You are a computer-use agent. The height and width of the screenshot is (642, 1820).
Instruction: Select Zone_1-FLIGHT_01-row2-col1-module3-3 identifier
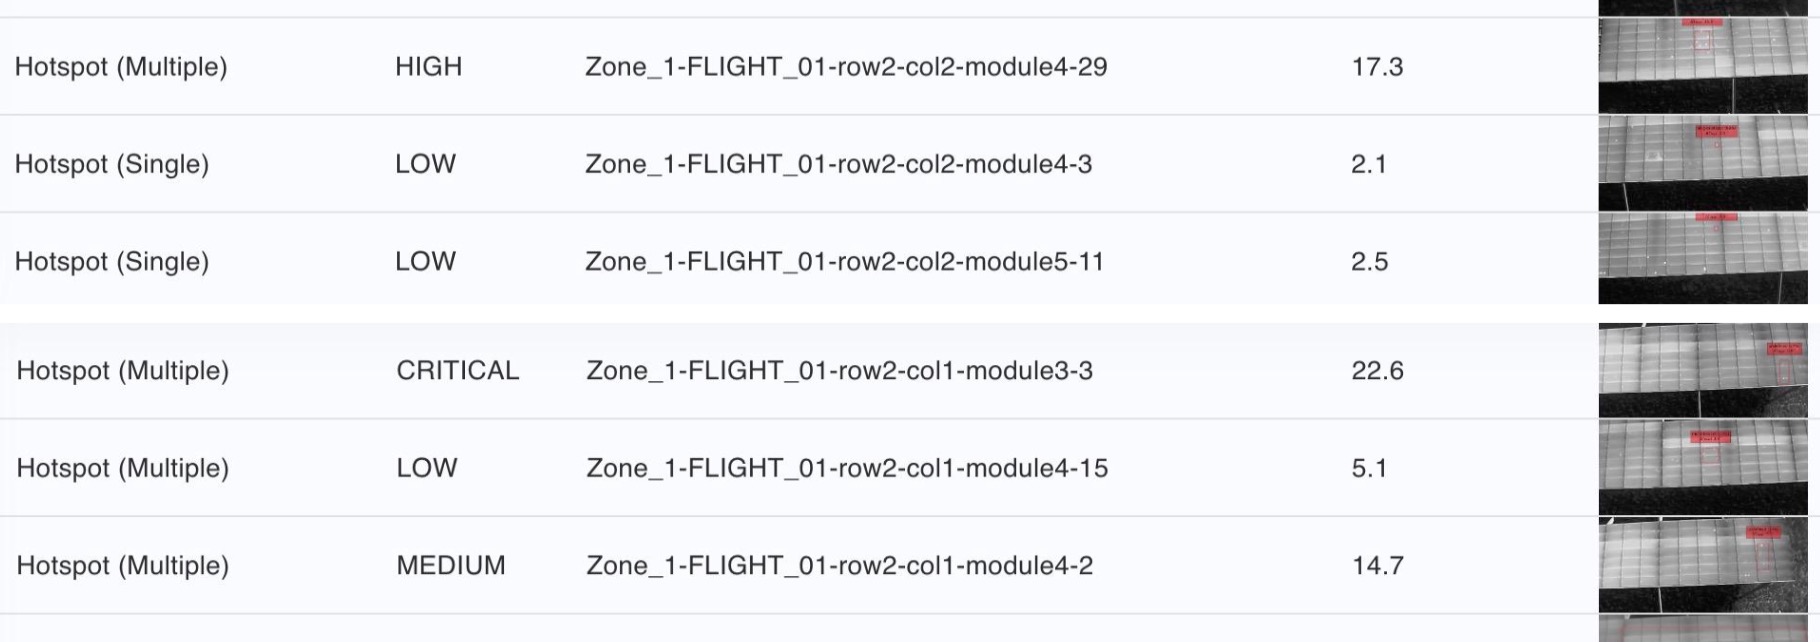point(839,371)
